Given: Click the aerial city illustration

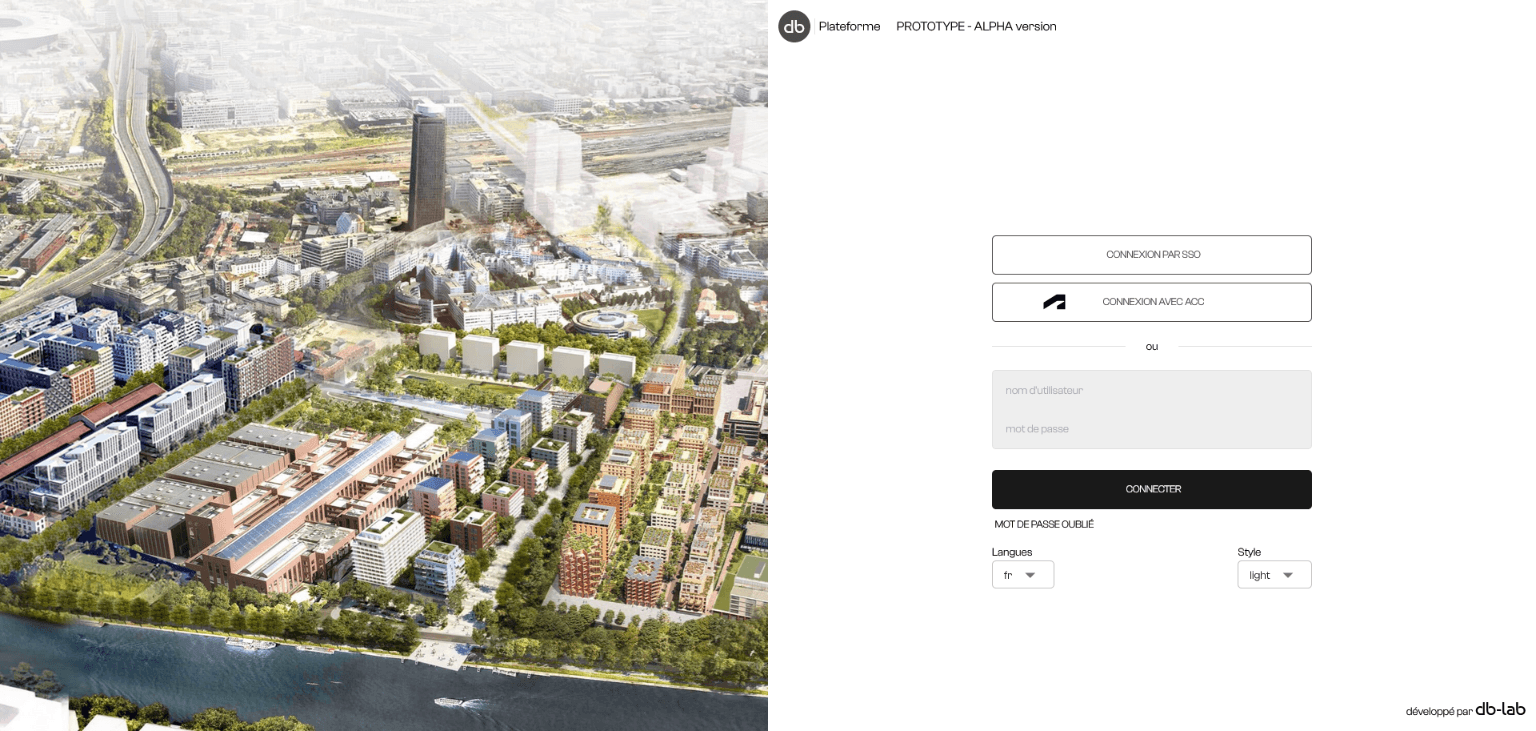Looking at the screenshot, I should pyautogui.click(x=384, y=365).
